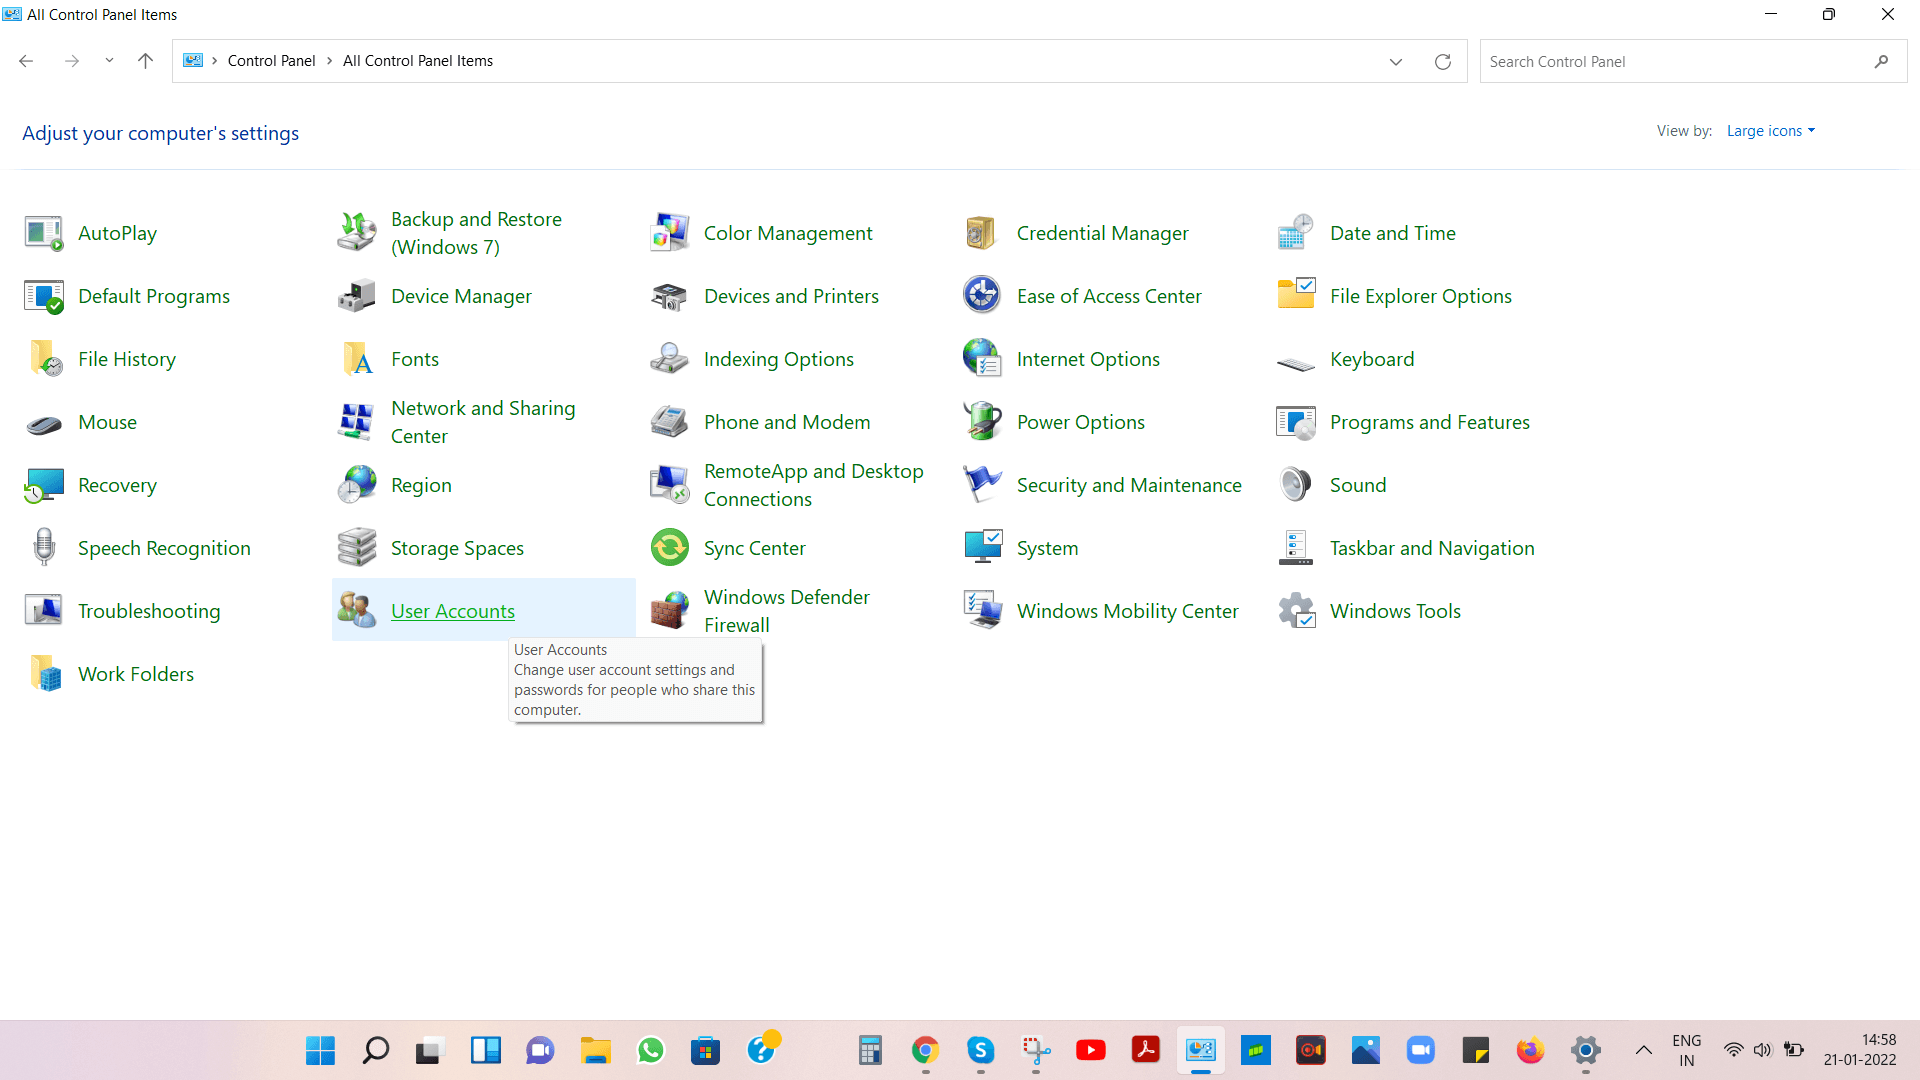The width and height of the screenshot is (1920, 1080).
Task: Open Device Manager control panel
Action: (460, 295)
